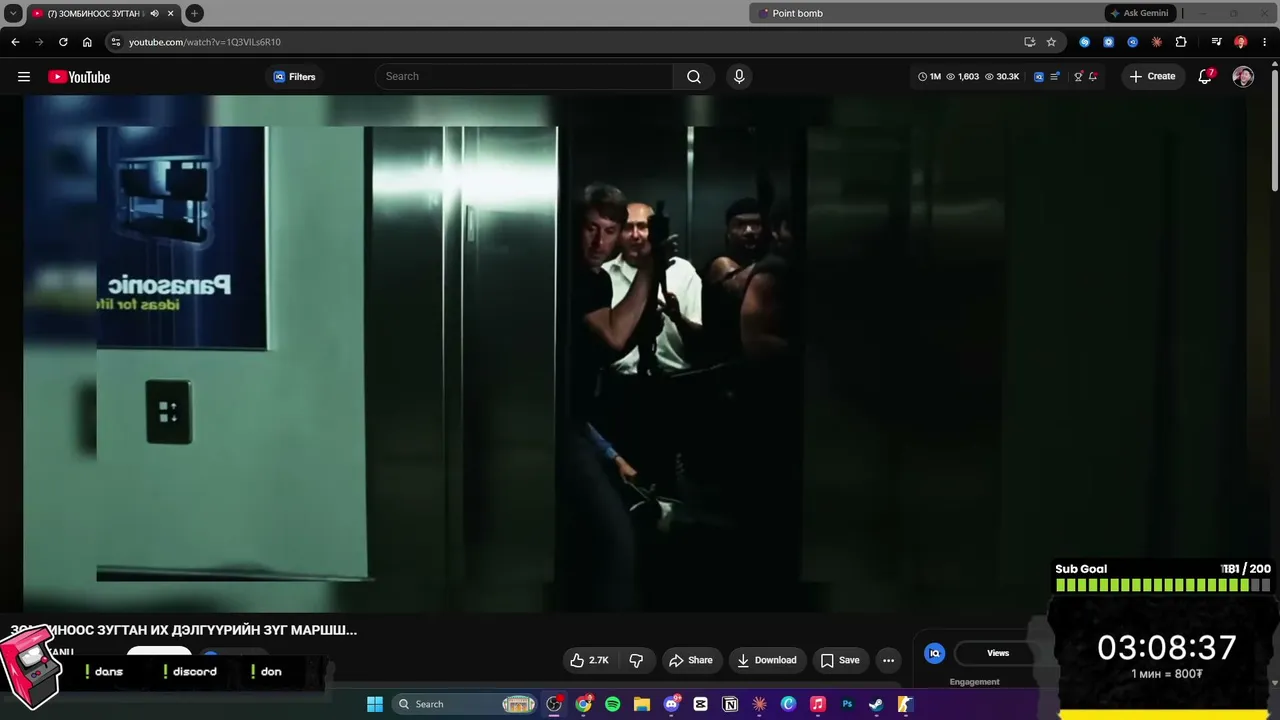Open YouTube notifications bell
Screen dimensions: 1280x720
pyautogui.click(x=1206, y=77)
